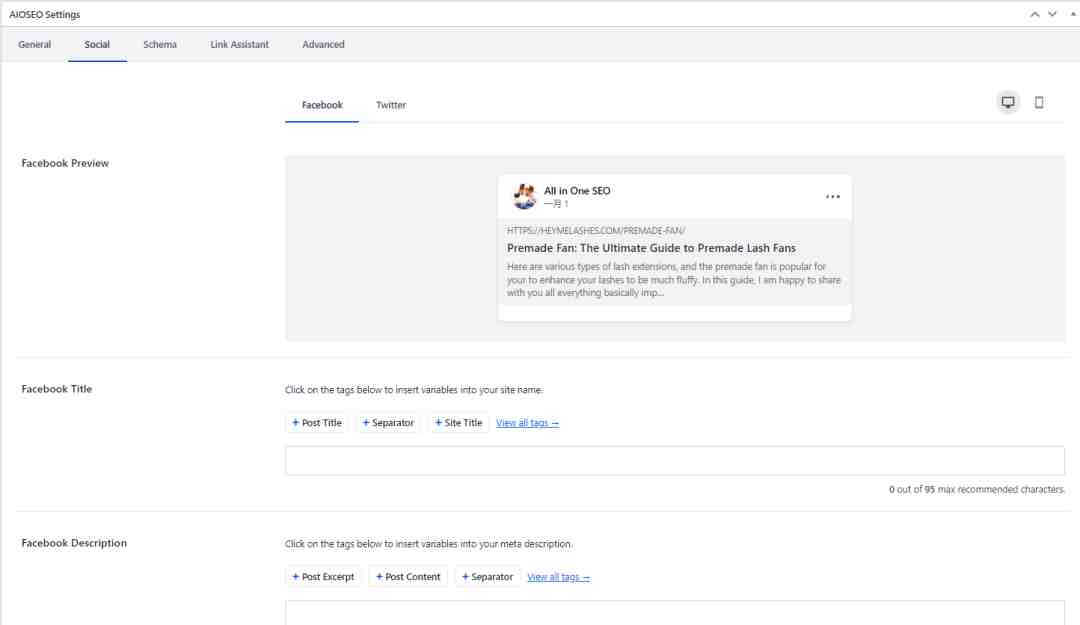Collapse the AIOSEO Settings panel toggle

tap(1072, 14)
